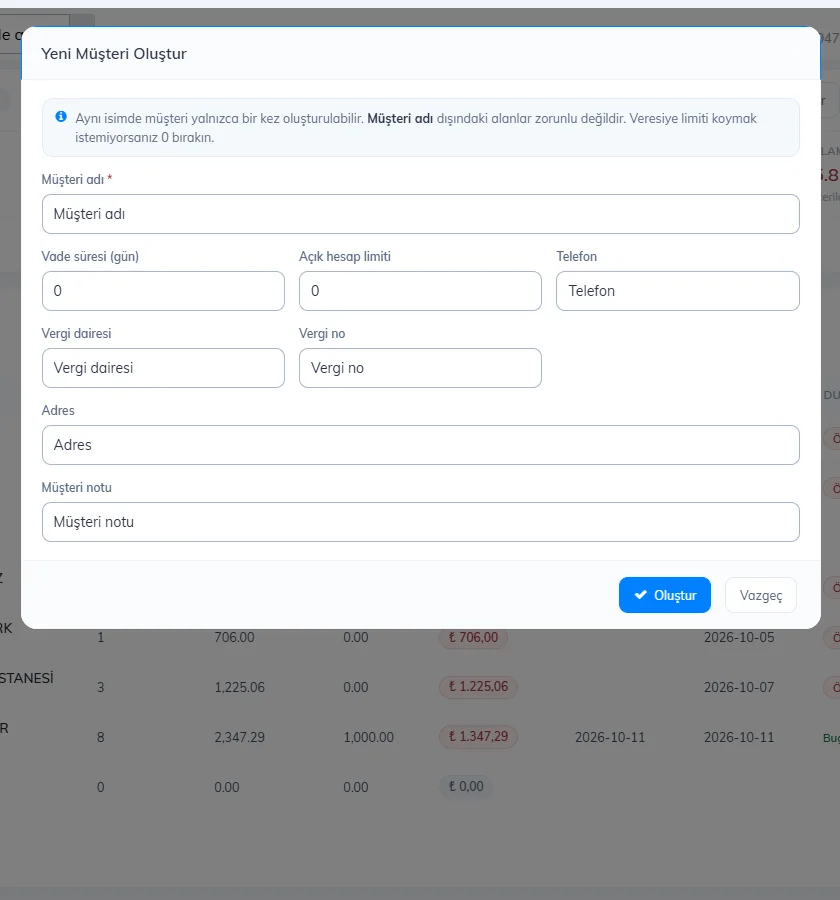Focus the Müşteri adı input field

(420, 214)
